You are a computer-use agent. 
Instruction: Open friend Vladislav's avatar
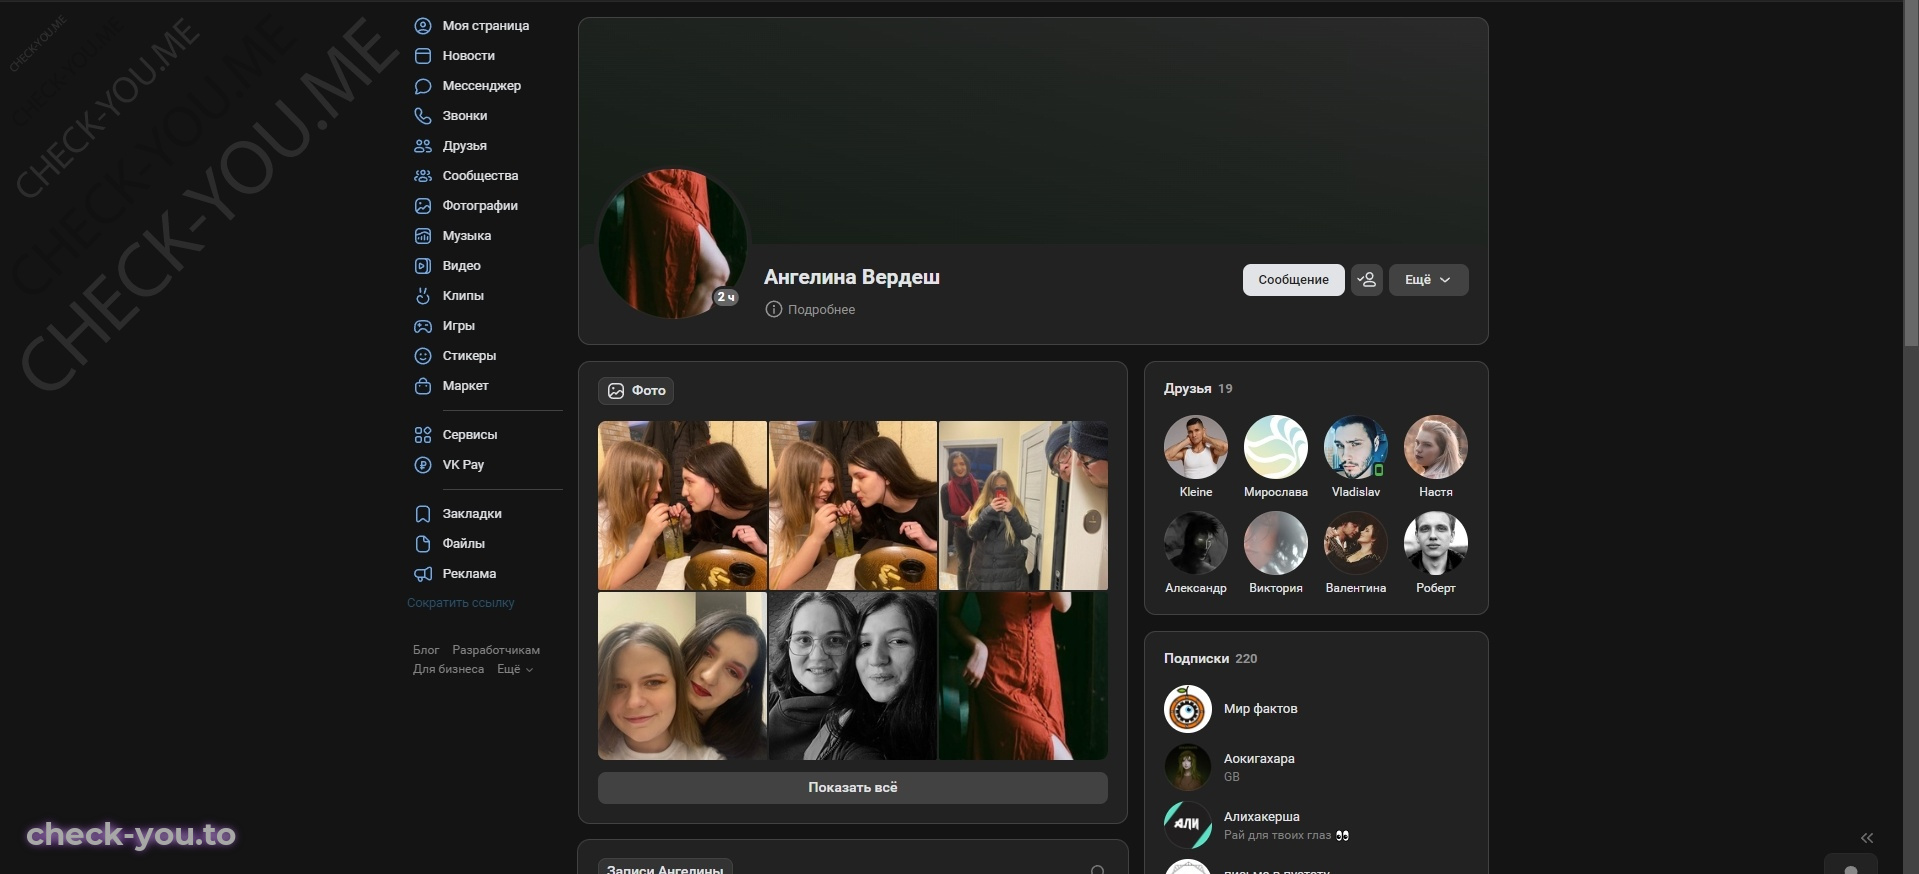click(1356, 447)
